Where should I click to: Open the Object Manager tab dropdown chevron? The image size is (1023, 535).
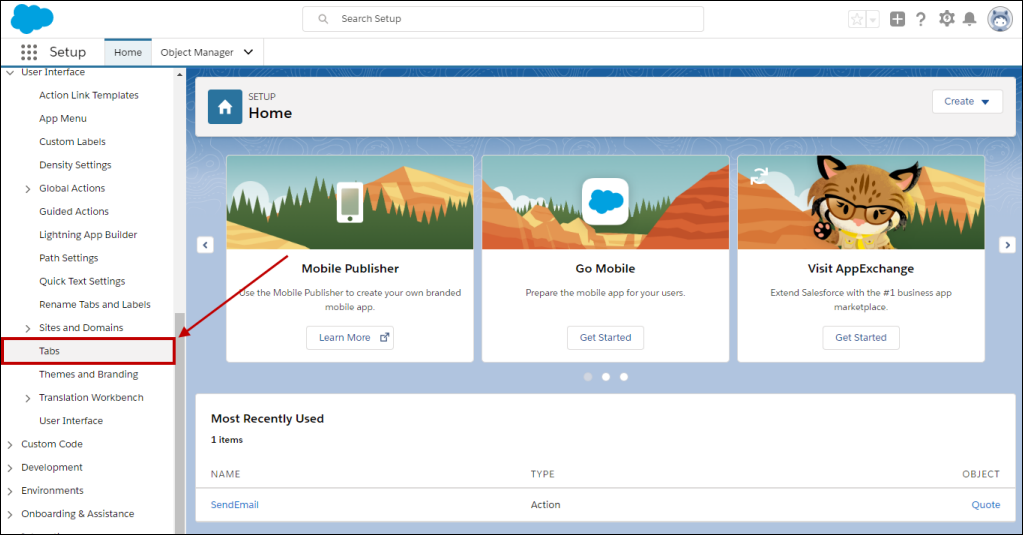click(248, 52)
